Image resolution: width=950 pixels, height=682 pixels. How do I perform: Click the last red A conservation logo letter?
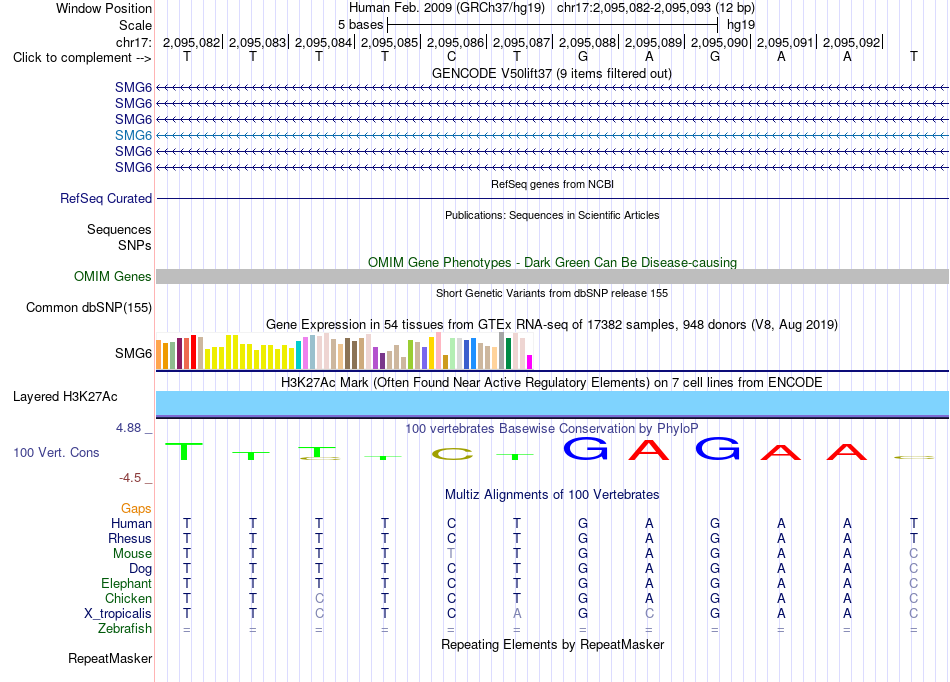click(x=847, y=452)
